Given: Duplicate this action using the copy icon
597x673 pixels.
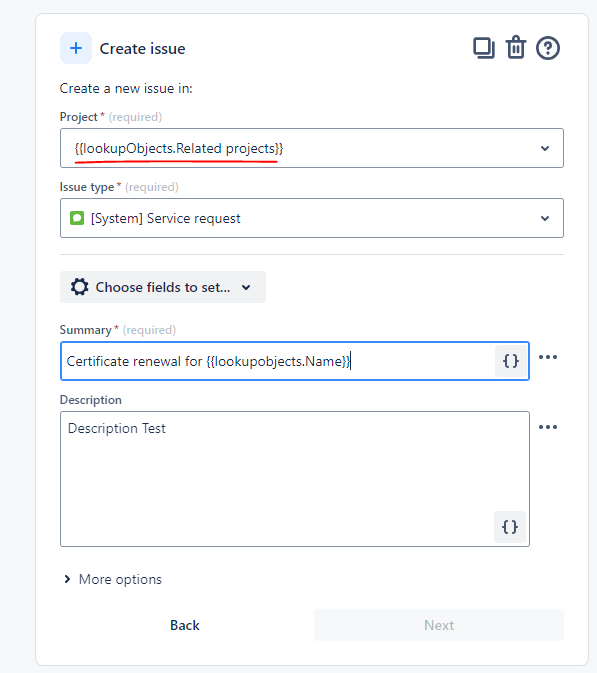Looking at the screenshot, I should (484, 48).
